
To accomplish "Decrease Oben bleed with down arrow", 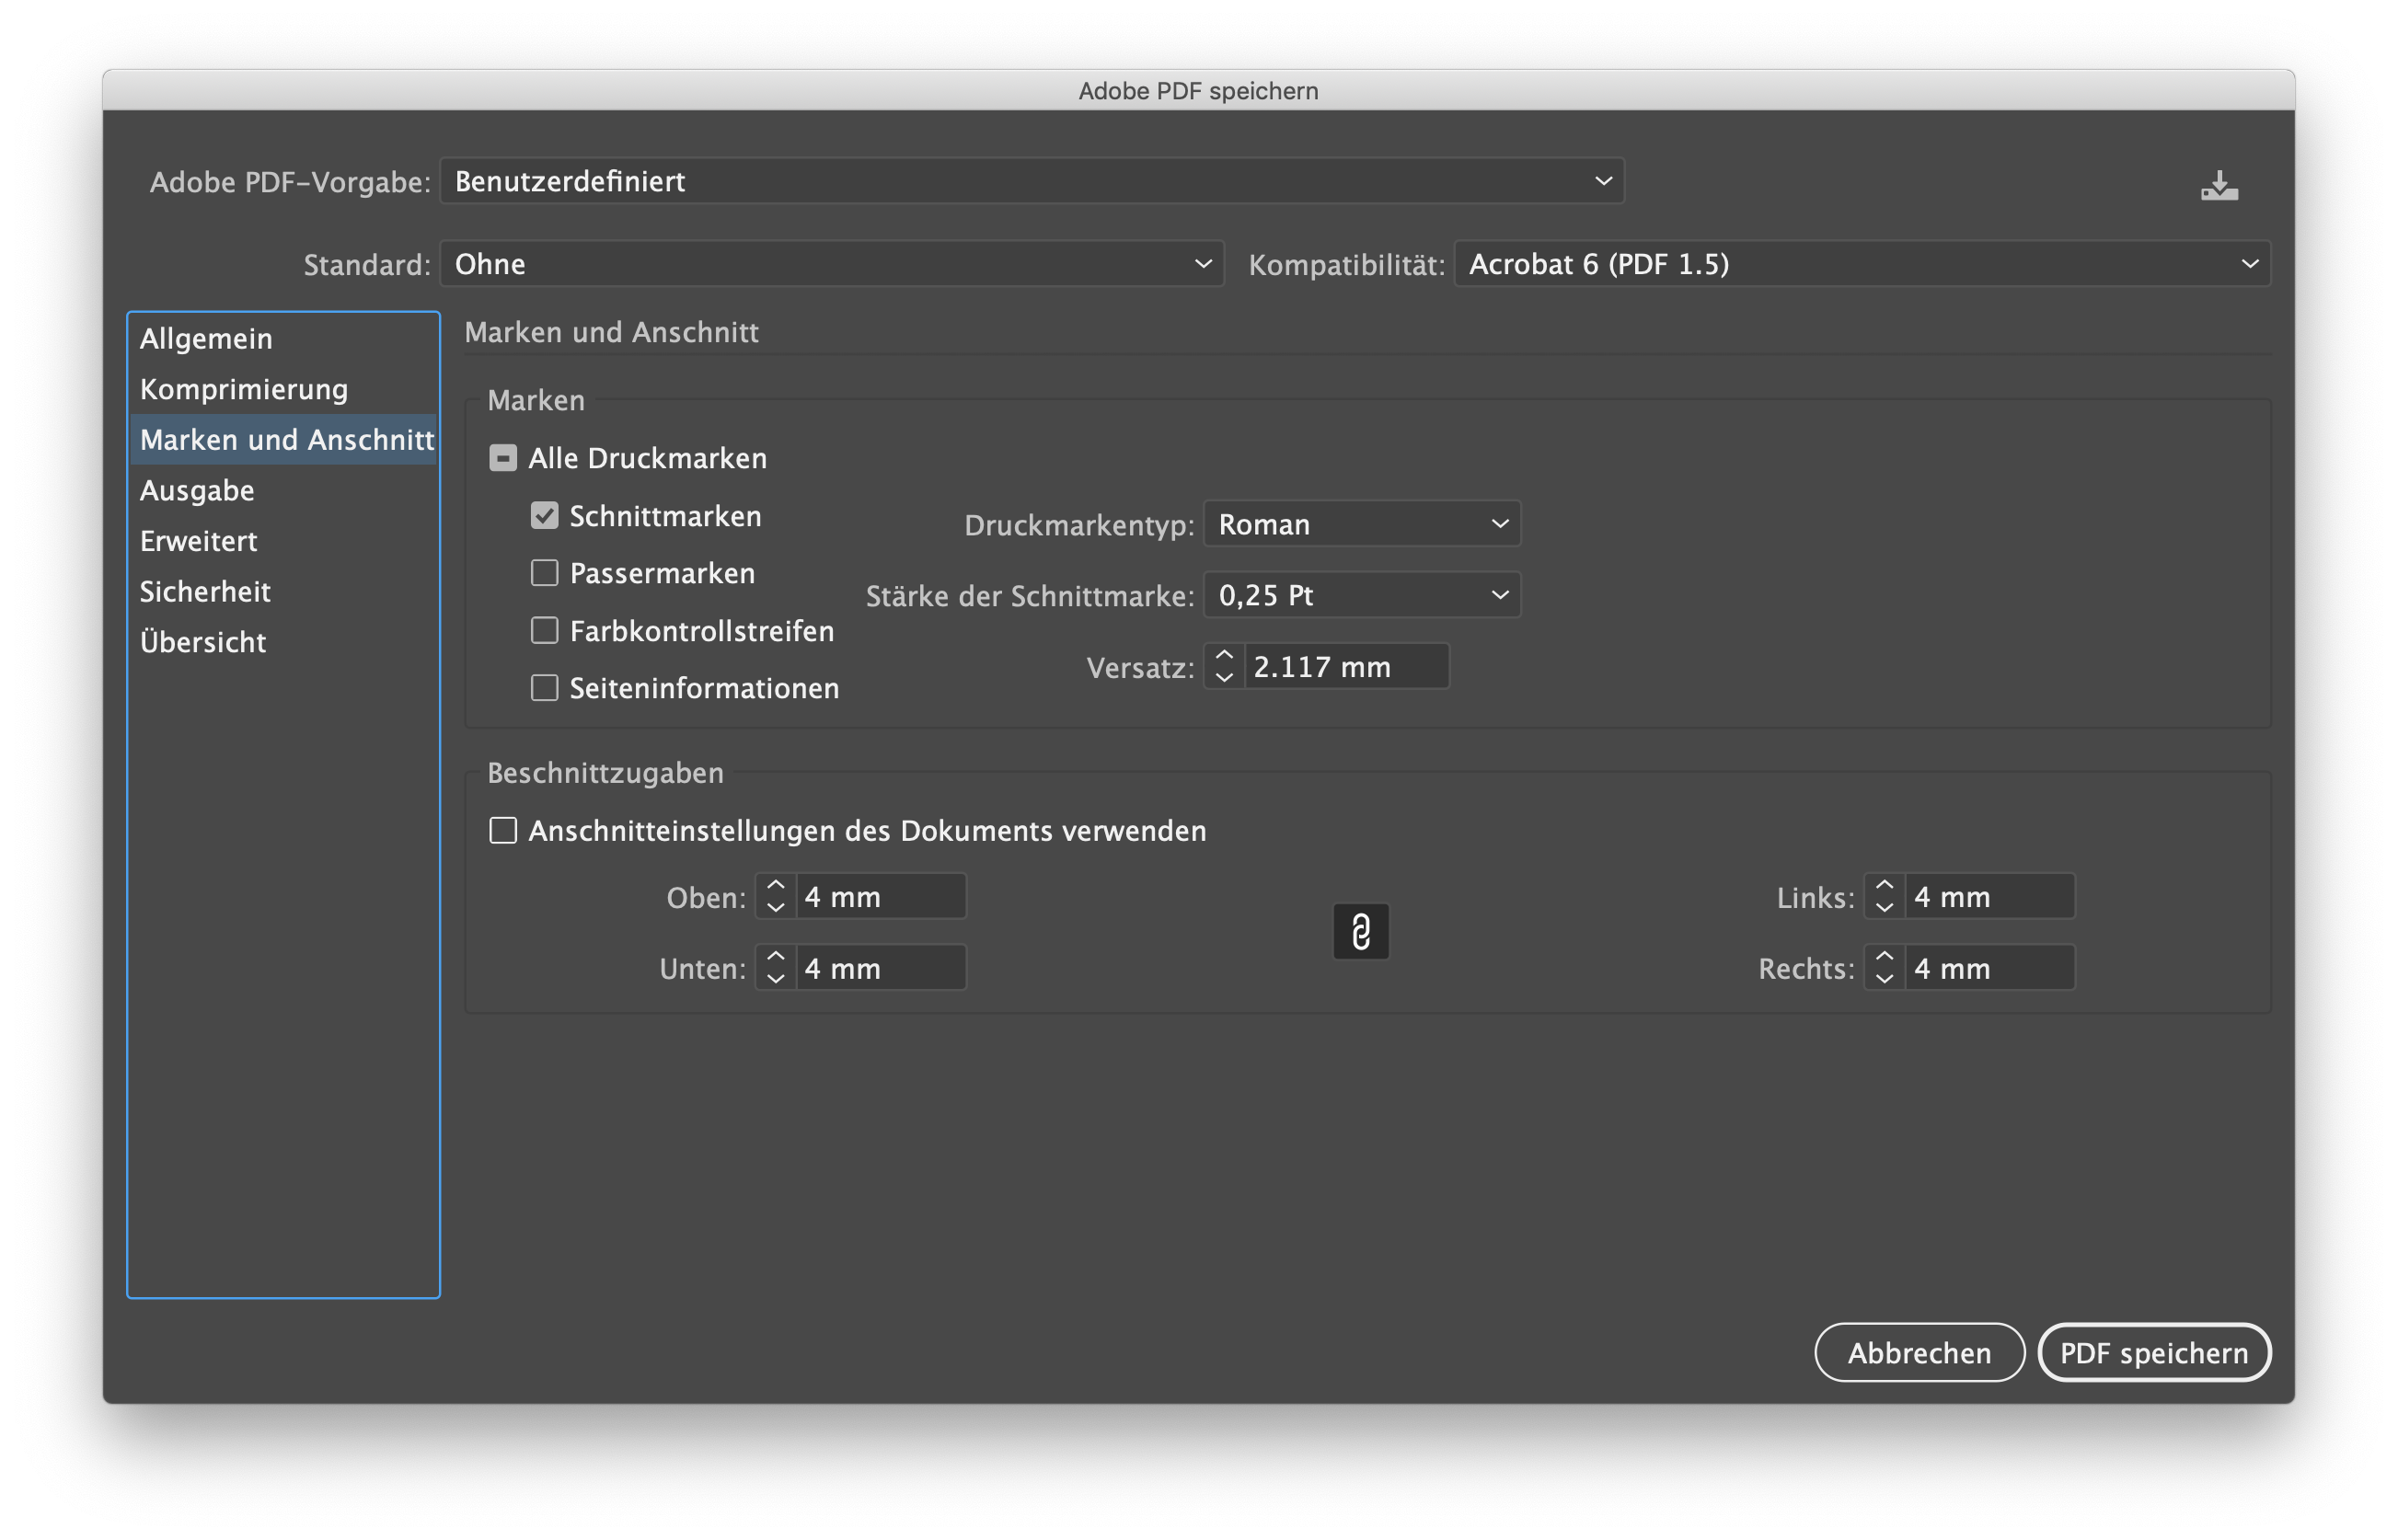I will [x=775, y=907].
